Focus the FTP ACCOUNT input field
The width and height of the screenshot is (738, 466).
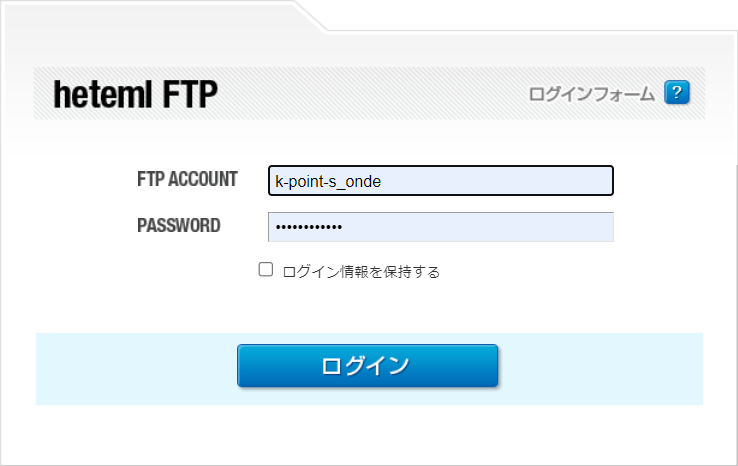click(x=440, y=181)
